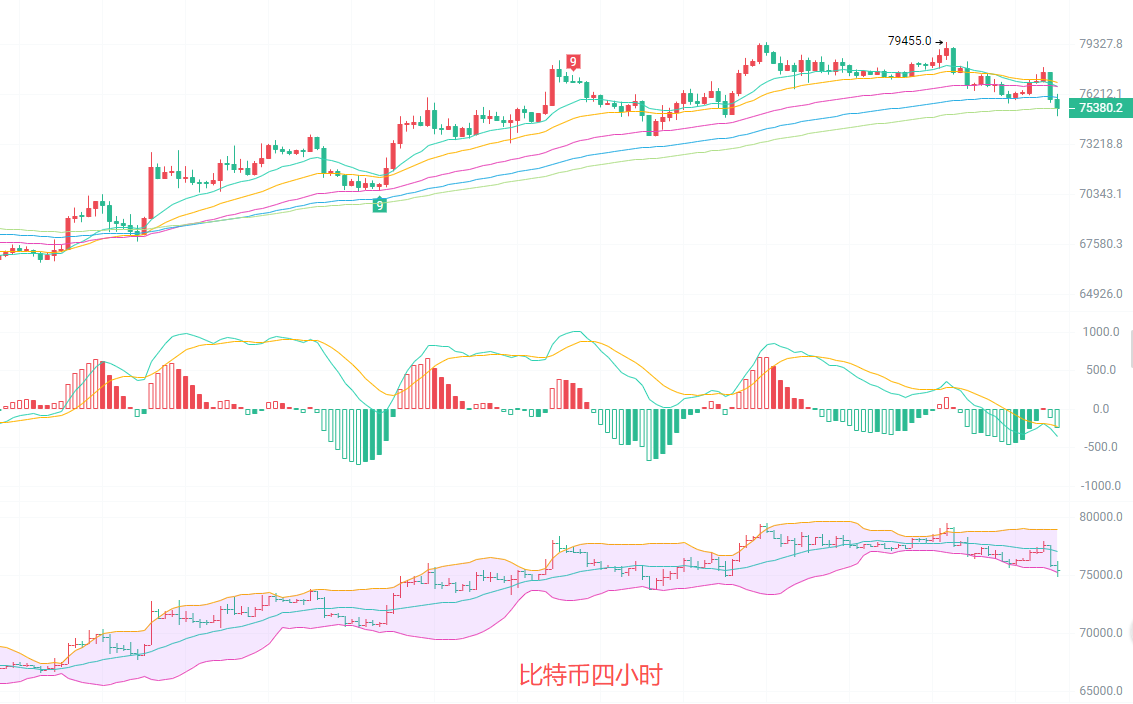The image size is (1133, 704).
Task: Click the -500.0 MACD axis label
Action: point(1103,447)
